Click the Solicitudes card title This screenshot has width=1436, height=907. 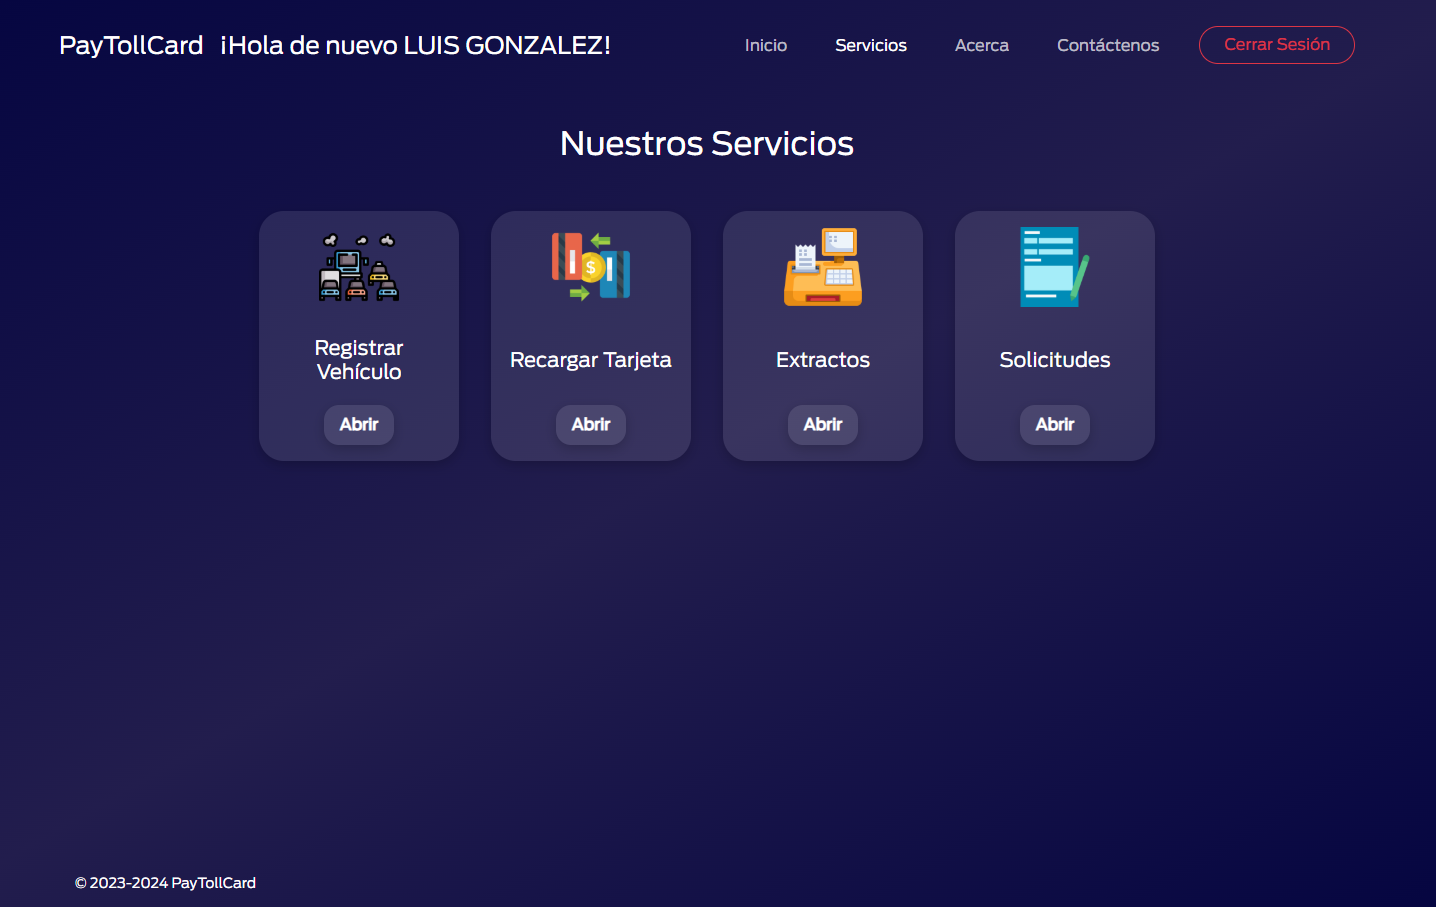[1055, 360]
